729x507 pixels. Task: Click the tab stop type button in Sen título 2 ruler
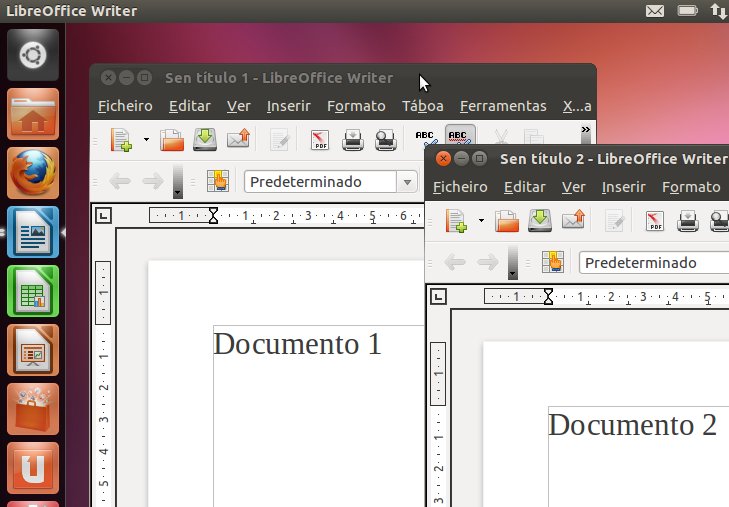click(438, 296)
